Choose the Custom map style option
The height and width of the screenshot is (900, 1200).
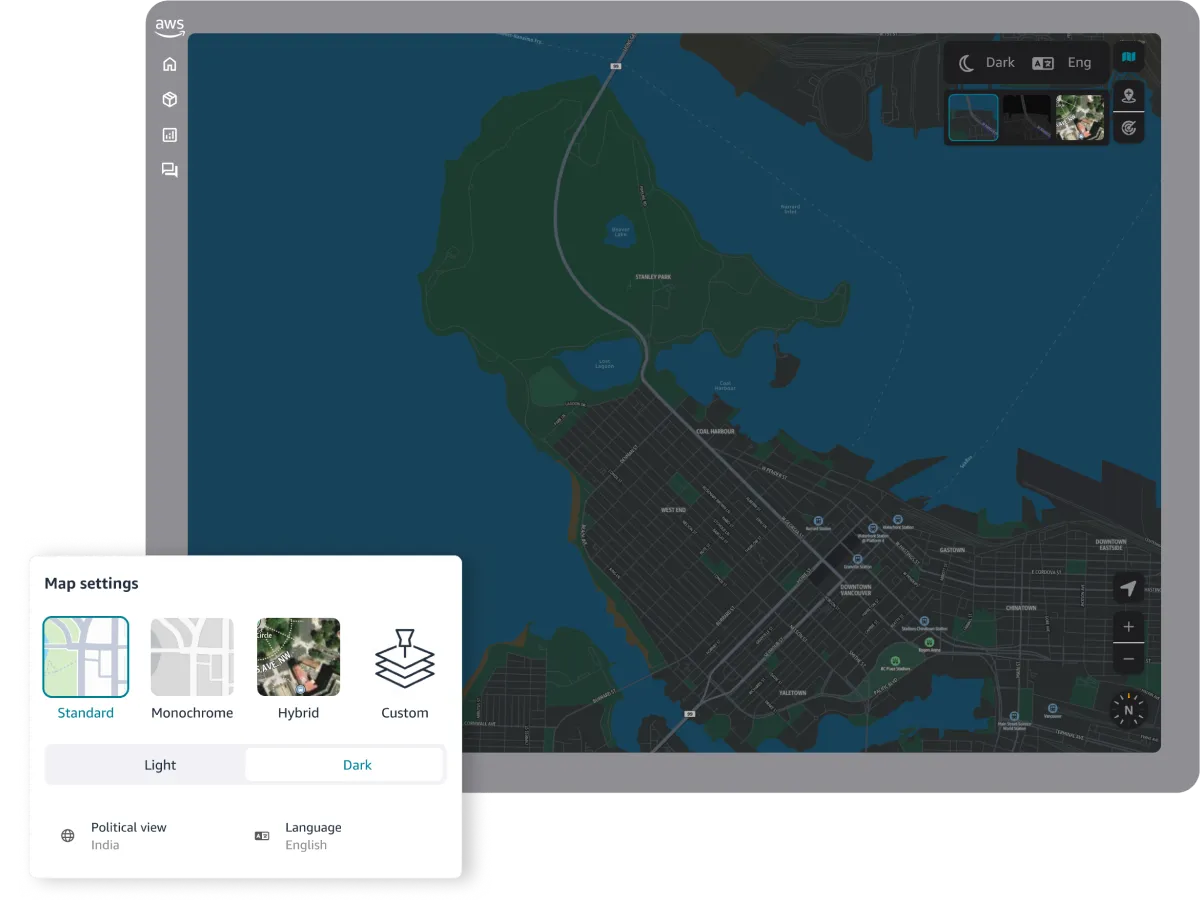click(x=404, y=657)
